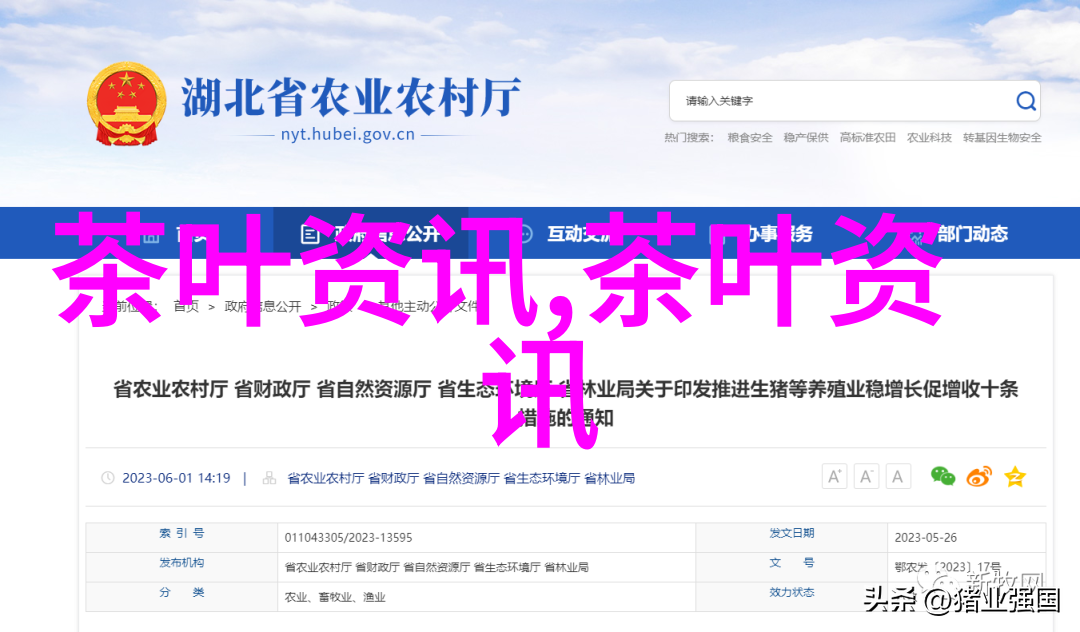Image resolution: width=1080 pixels, height=632 pixels.
Task: Add page to favorites star icon
Action: 1015,477
